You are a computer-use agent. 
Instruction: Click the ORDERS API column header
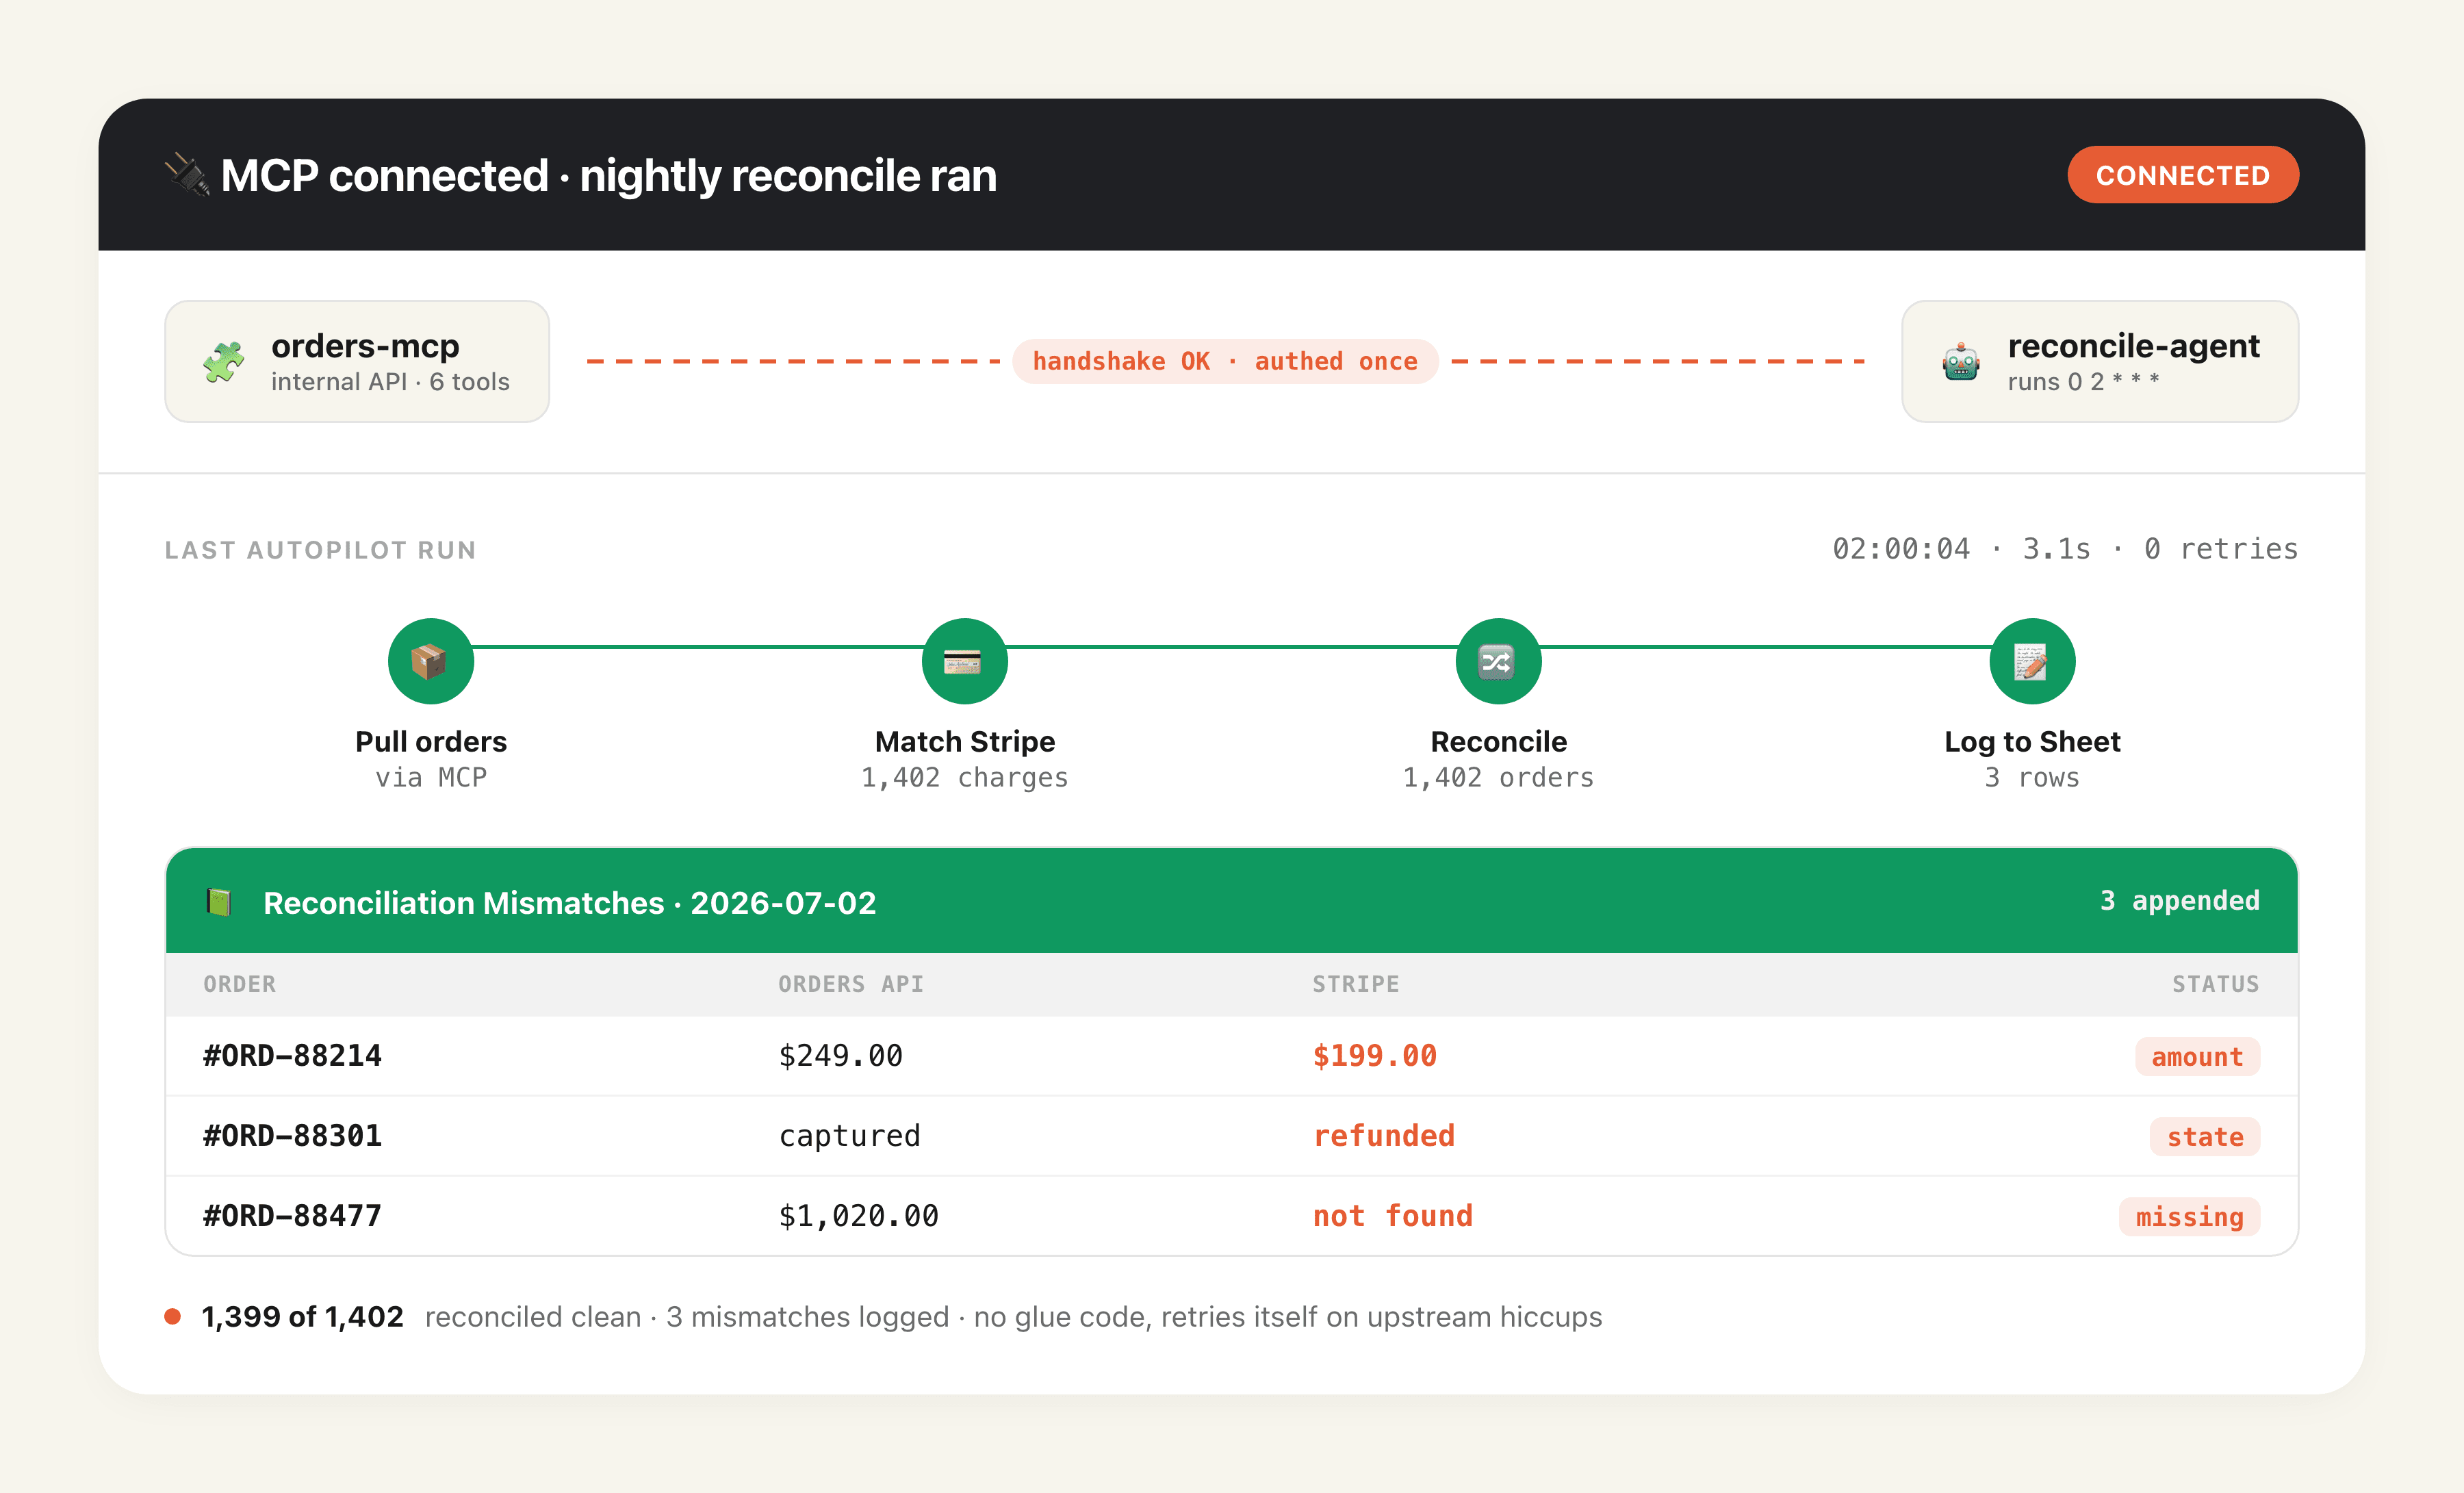pyautogui.click(x=850, y=984)
